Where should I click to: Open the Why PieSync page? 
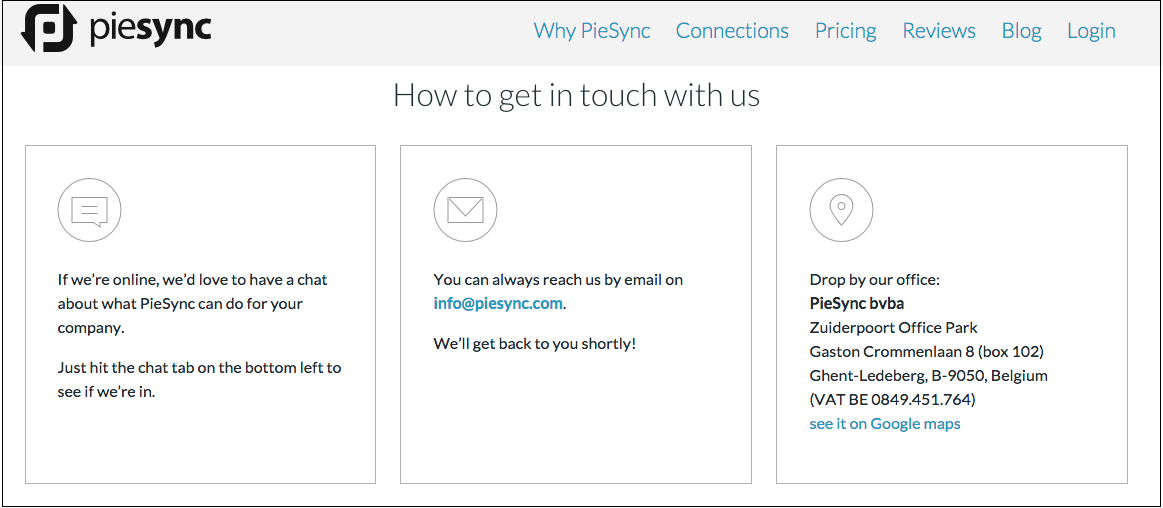(x=592, y=31)
